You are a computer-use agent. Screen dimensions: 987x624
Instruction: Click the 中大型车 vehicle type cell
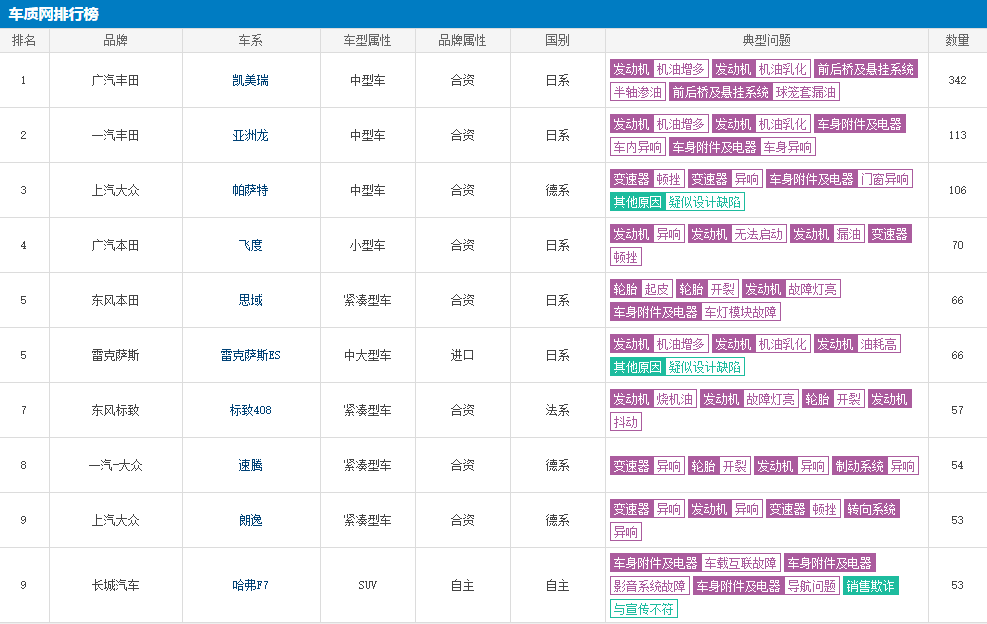(x=367, y=355)
